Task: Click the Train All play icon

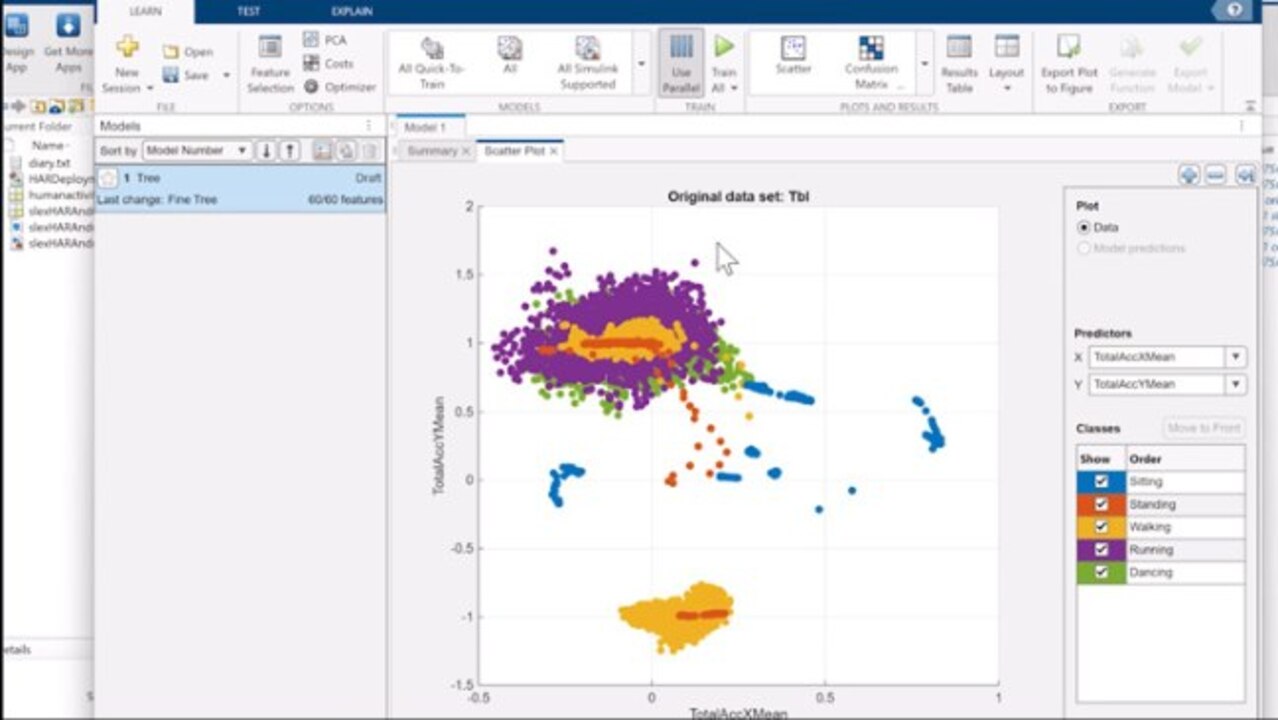Action: (724, 47)
